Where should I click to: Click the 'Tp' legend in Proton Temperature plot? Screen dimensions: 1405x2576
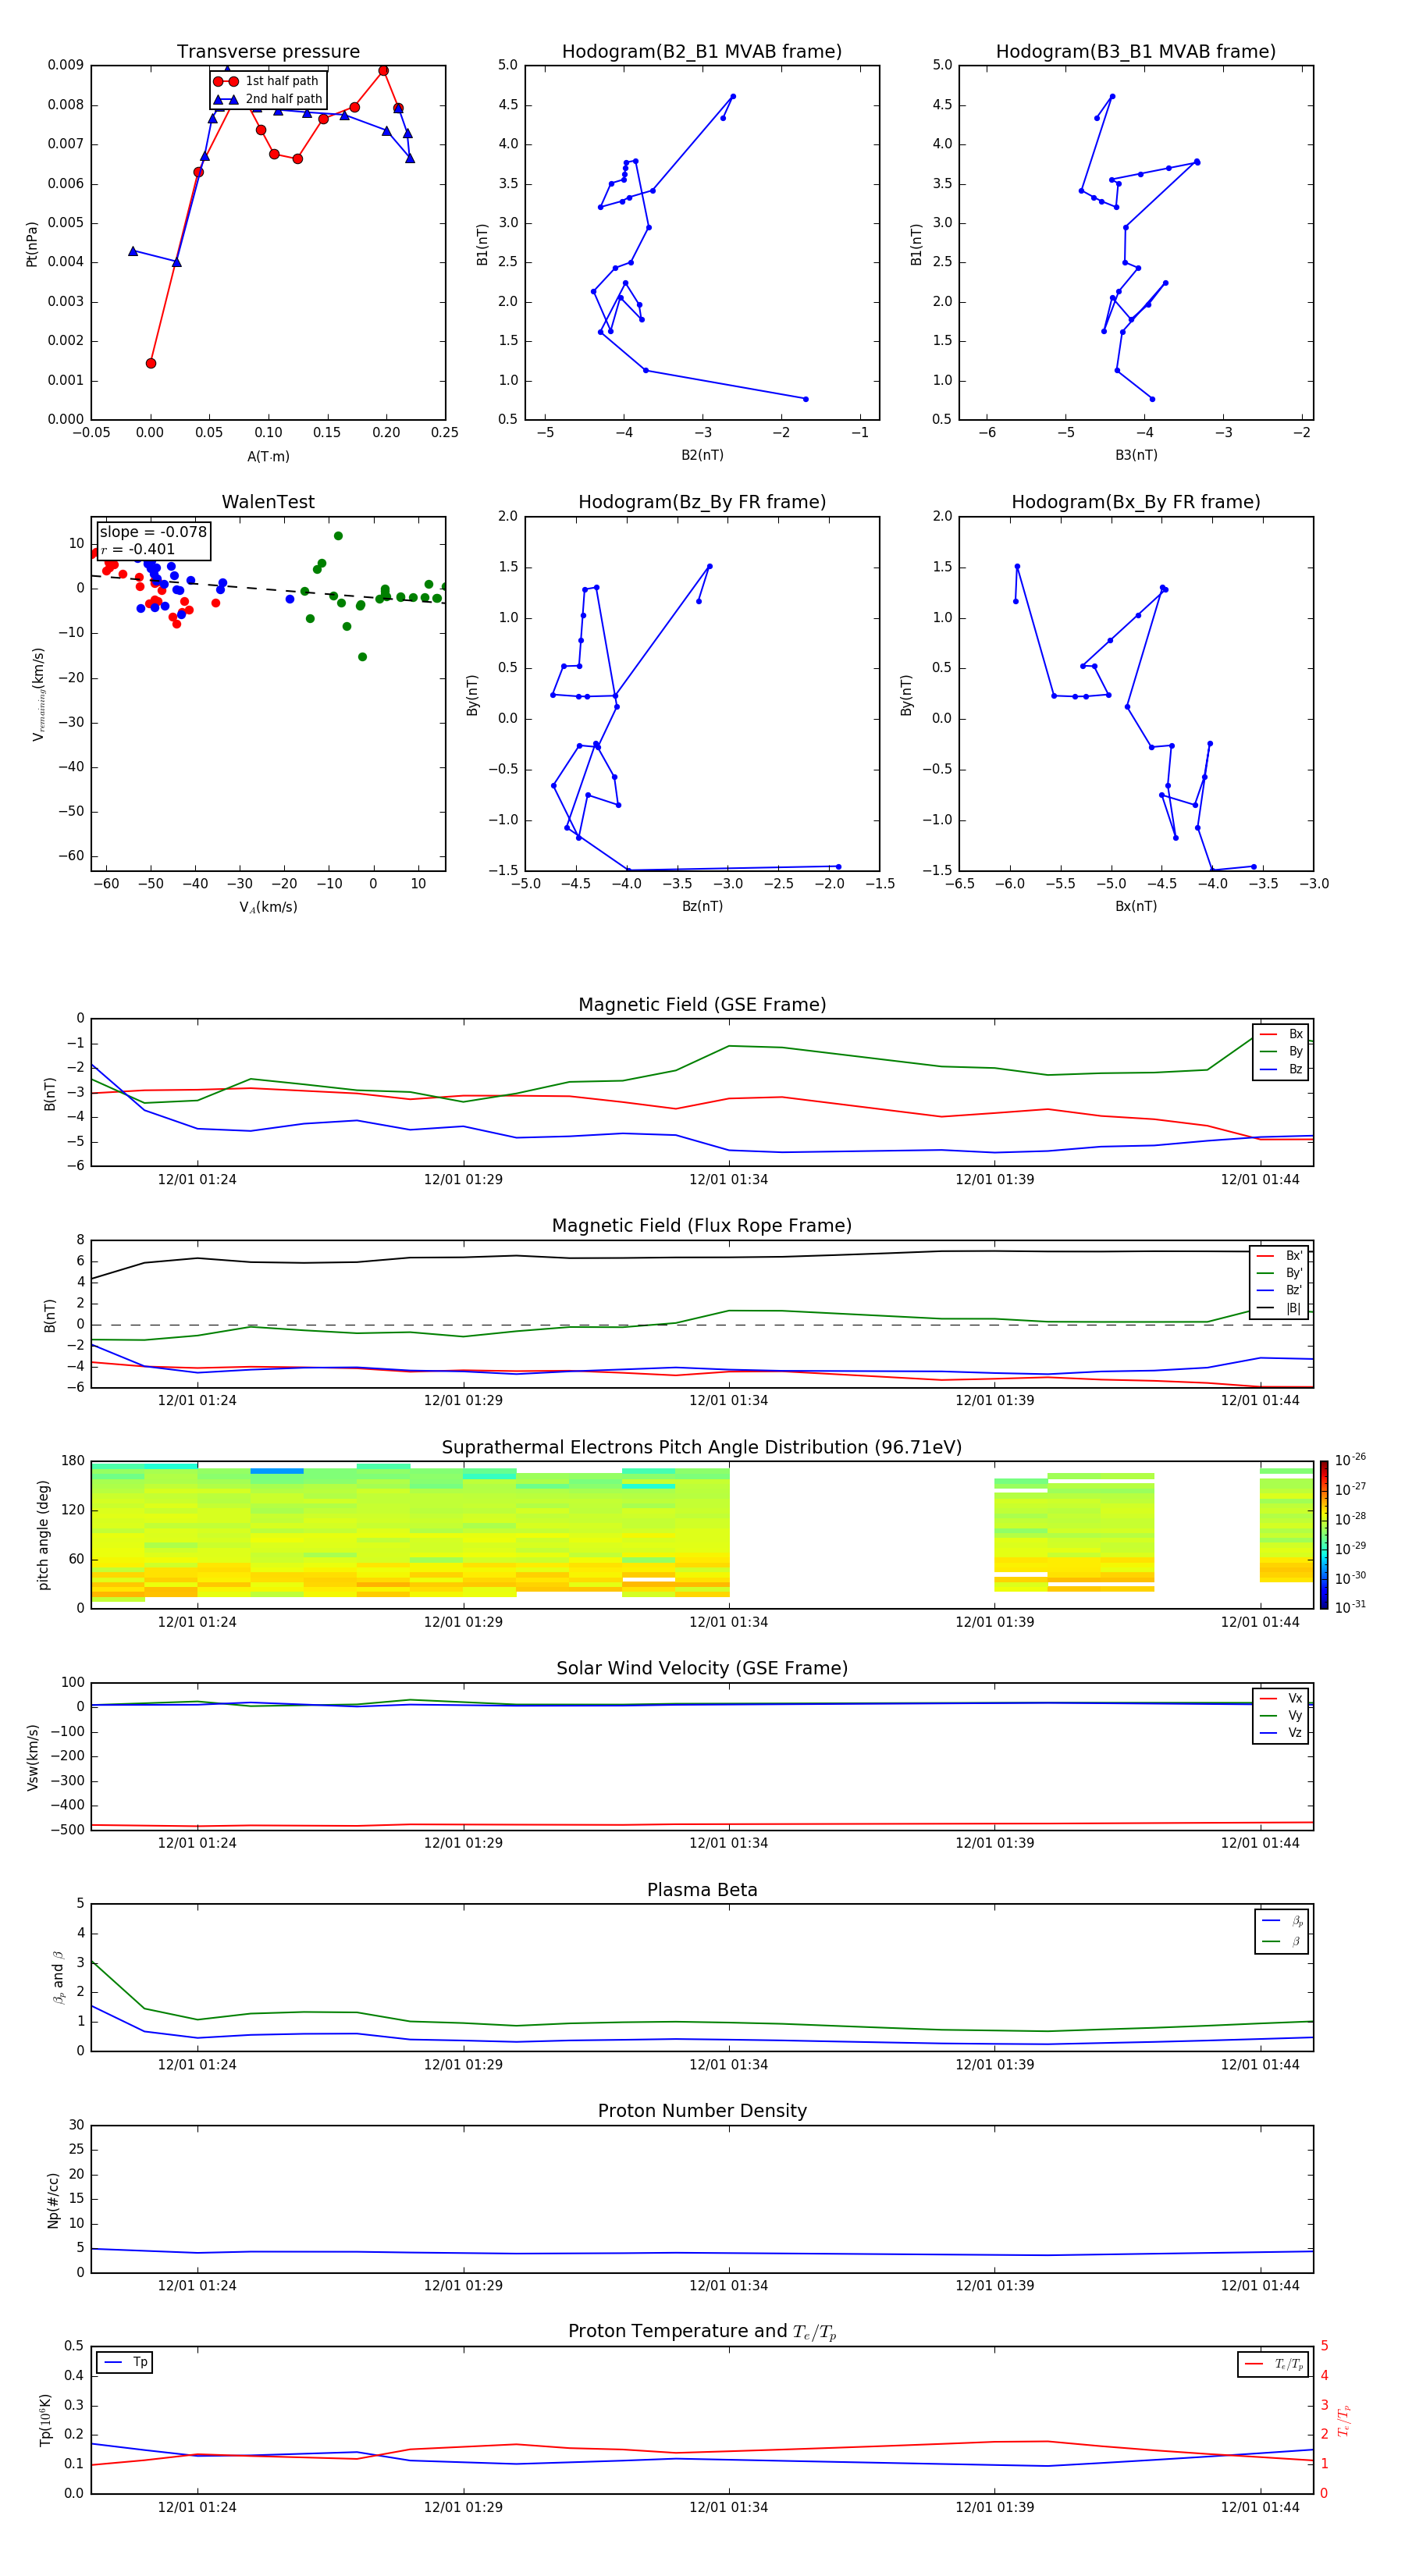(125, 2362)
